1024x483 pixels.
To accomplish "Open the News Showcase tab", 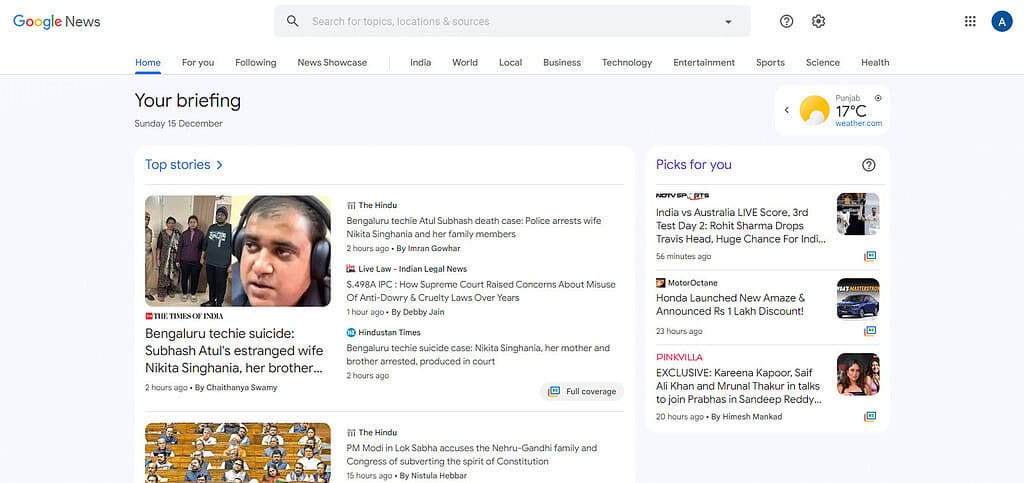I will pyautogui.click(x=332, y=63).
